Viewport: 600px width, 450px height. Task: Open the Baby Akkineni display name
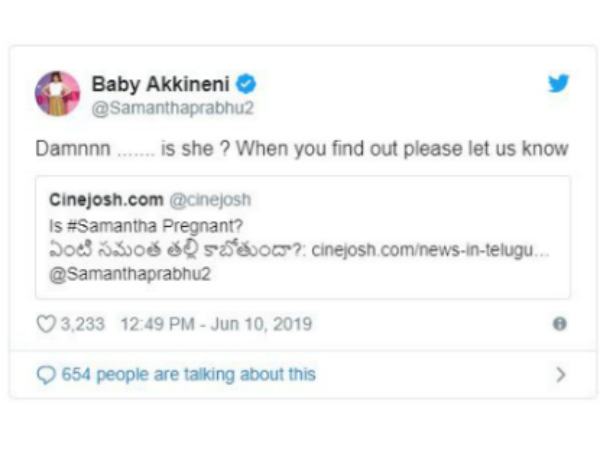[x=162, y=83]
